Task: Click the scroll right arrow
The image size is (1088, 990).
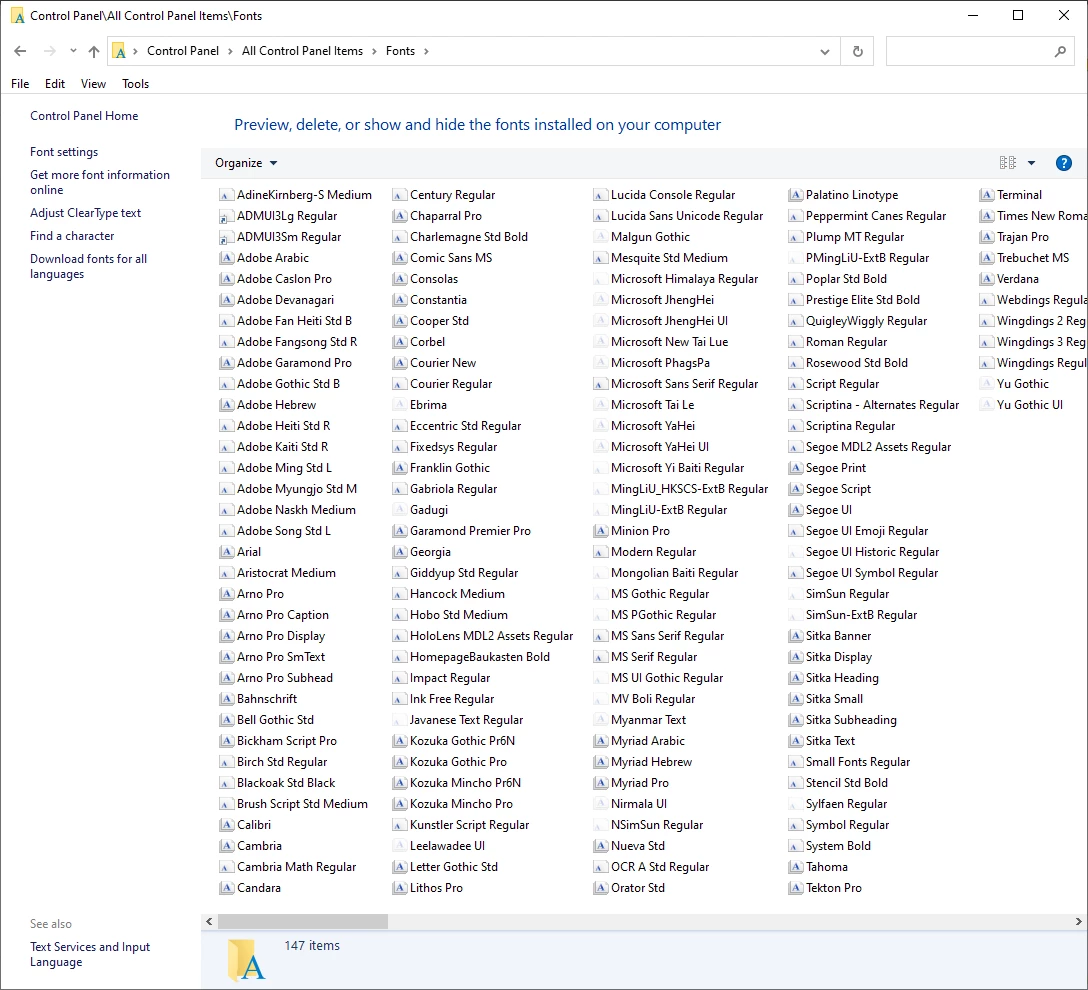Action: pos(1078,921)
